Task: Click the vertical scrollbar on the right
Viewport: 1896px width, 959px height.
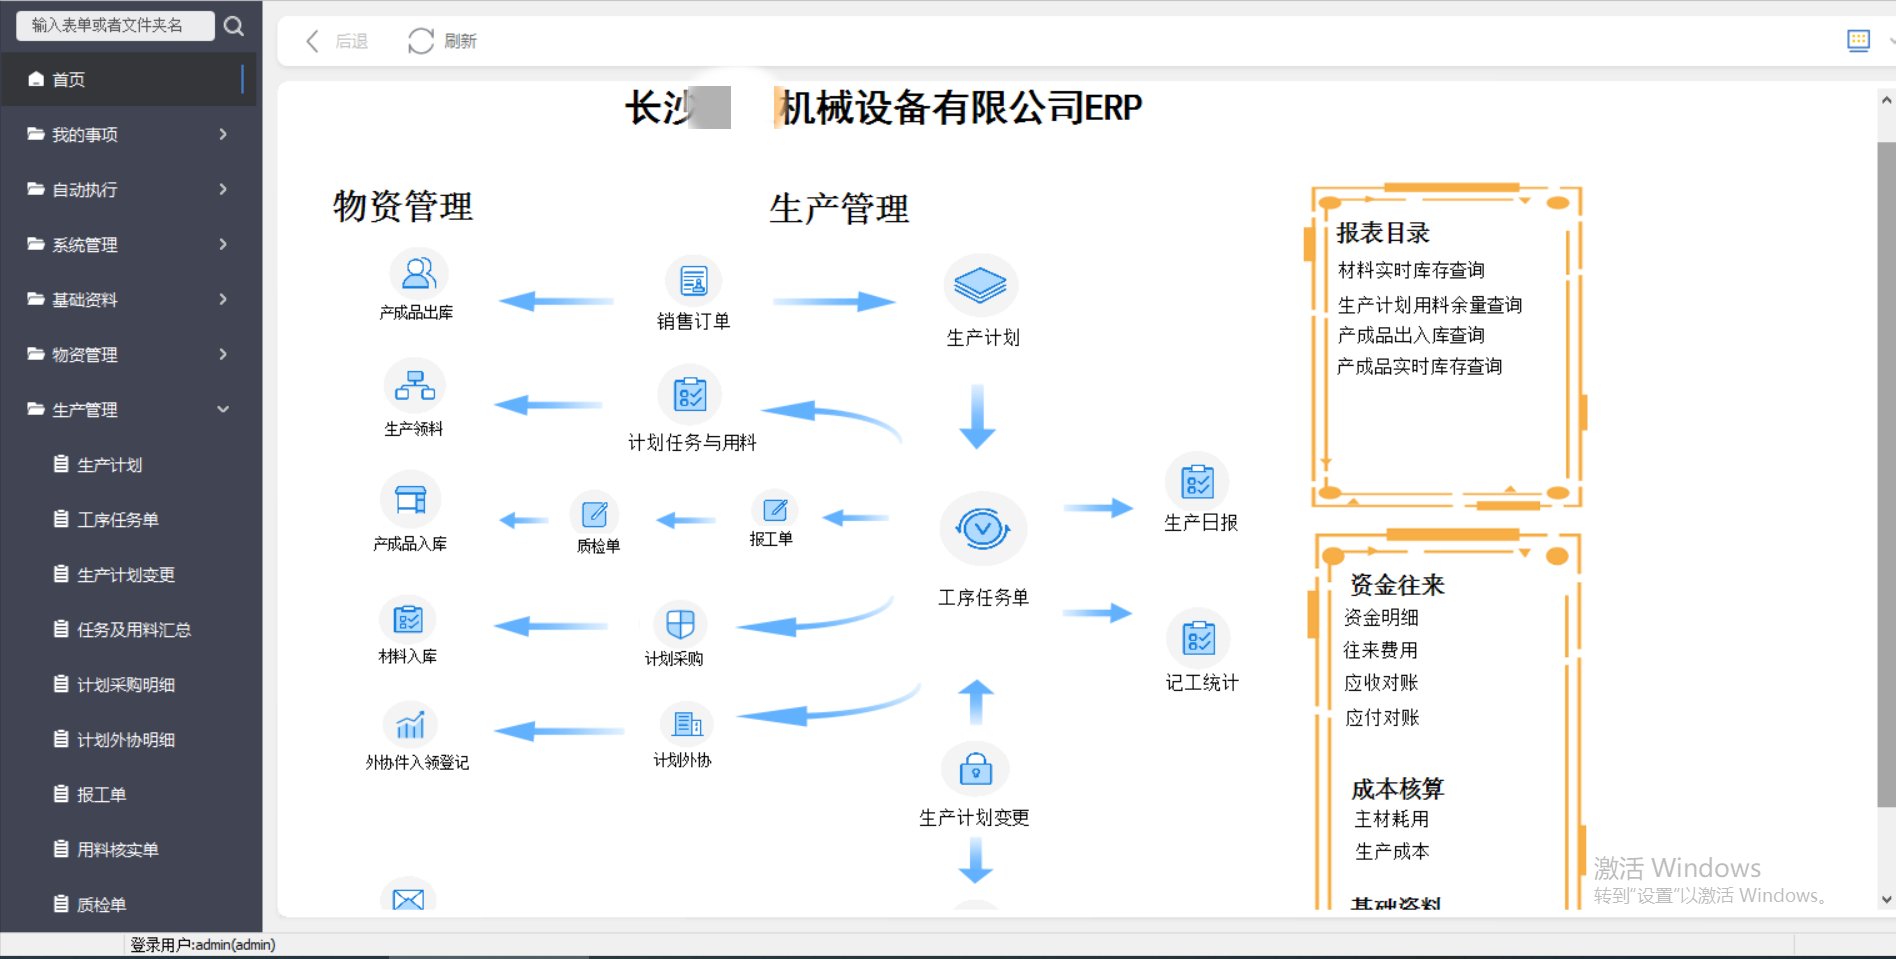Action: point(1886,470)
